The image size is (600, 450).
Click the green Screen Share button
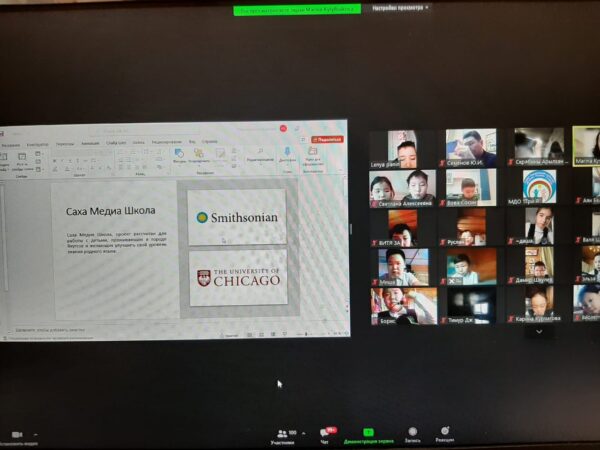point(368,436)
